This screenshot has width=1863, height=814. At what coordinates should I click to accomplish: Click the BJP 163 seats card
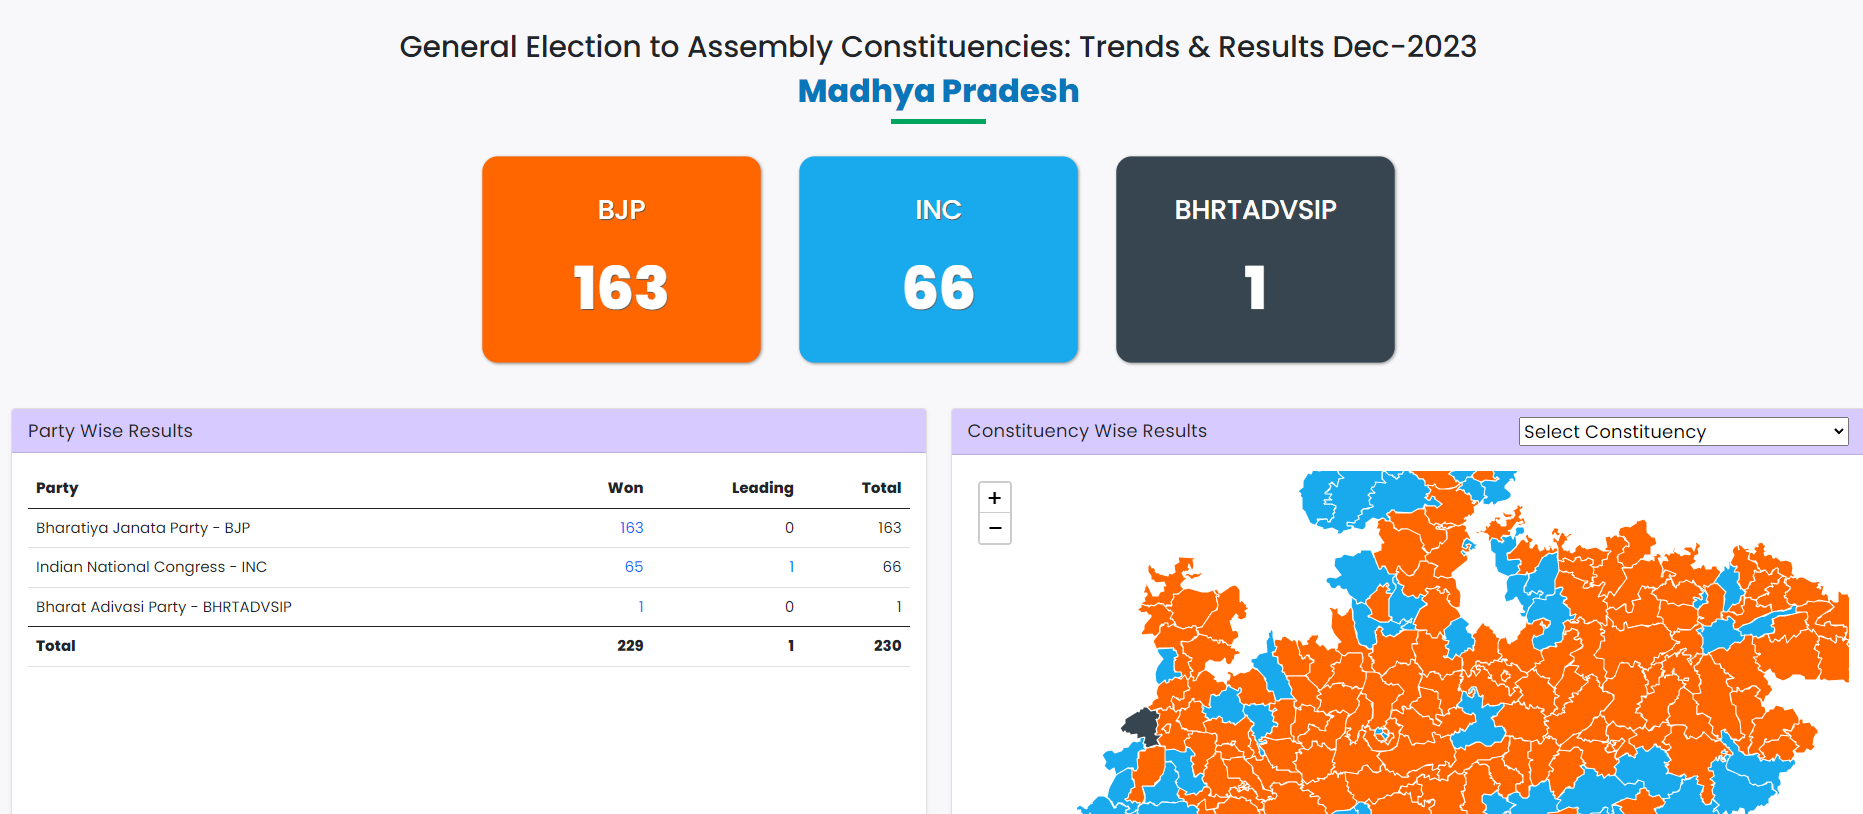click(621, 259)
